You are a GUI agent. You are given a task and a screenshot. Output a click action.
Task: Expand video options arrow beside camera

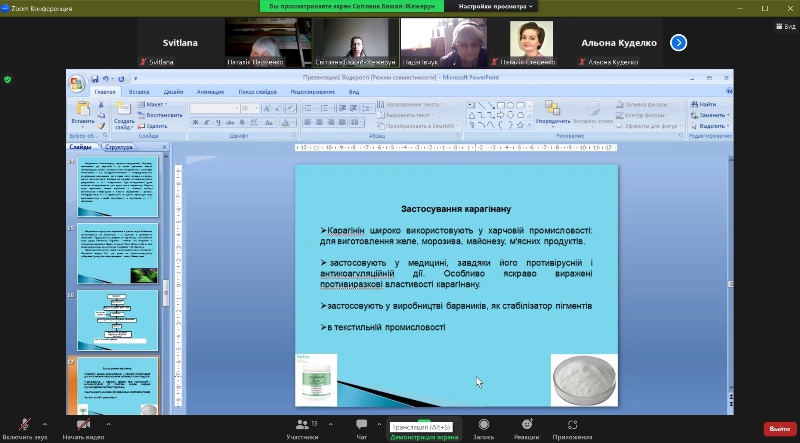coord(108,421)
